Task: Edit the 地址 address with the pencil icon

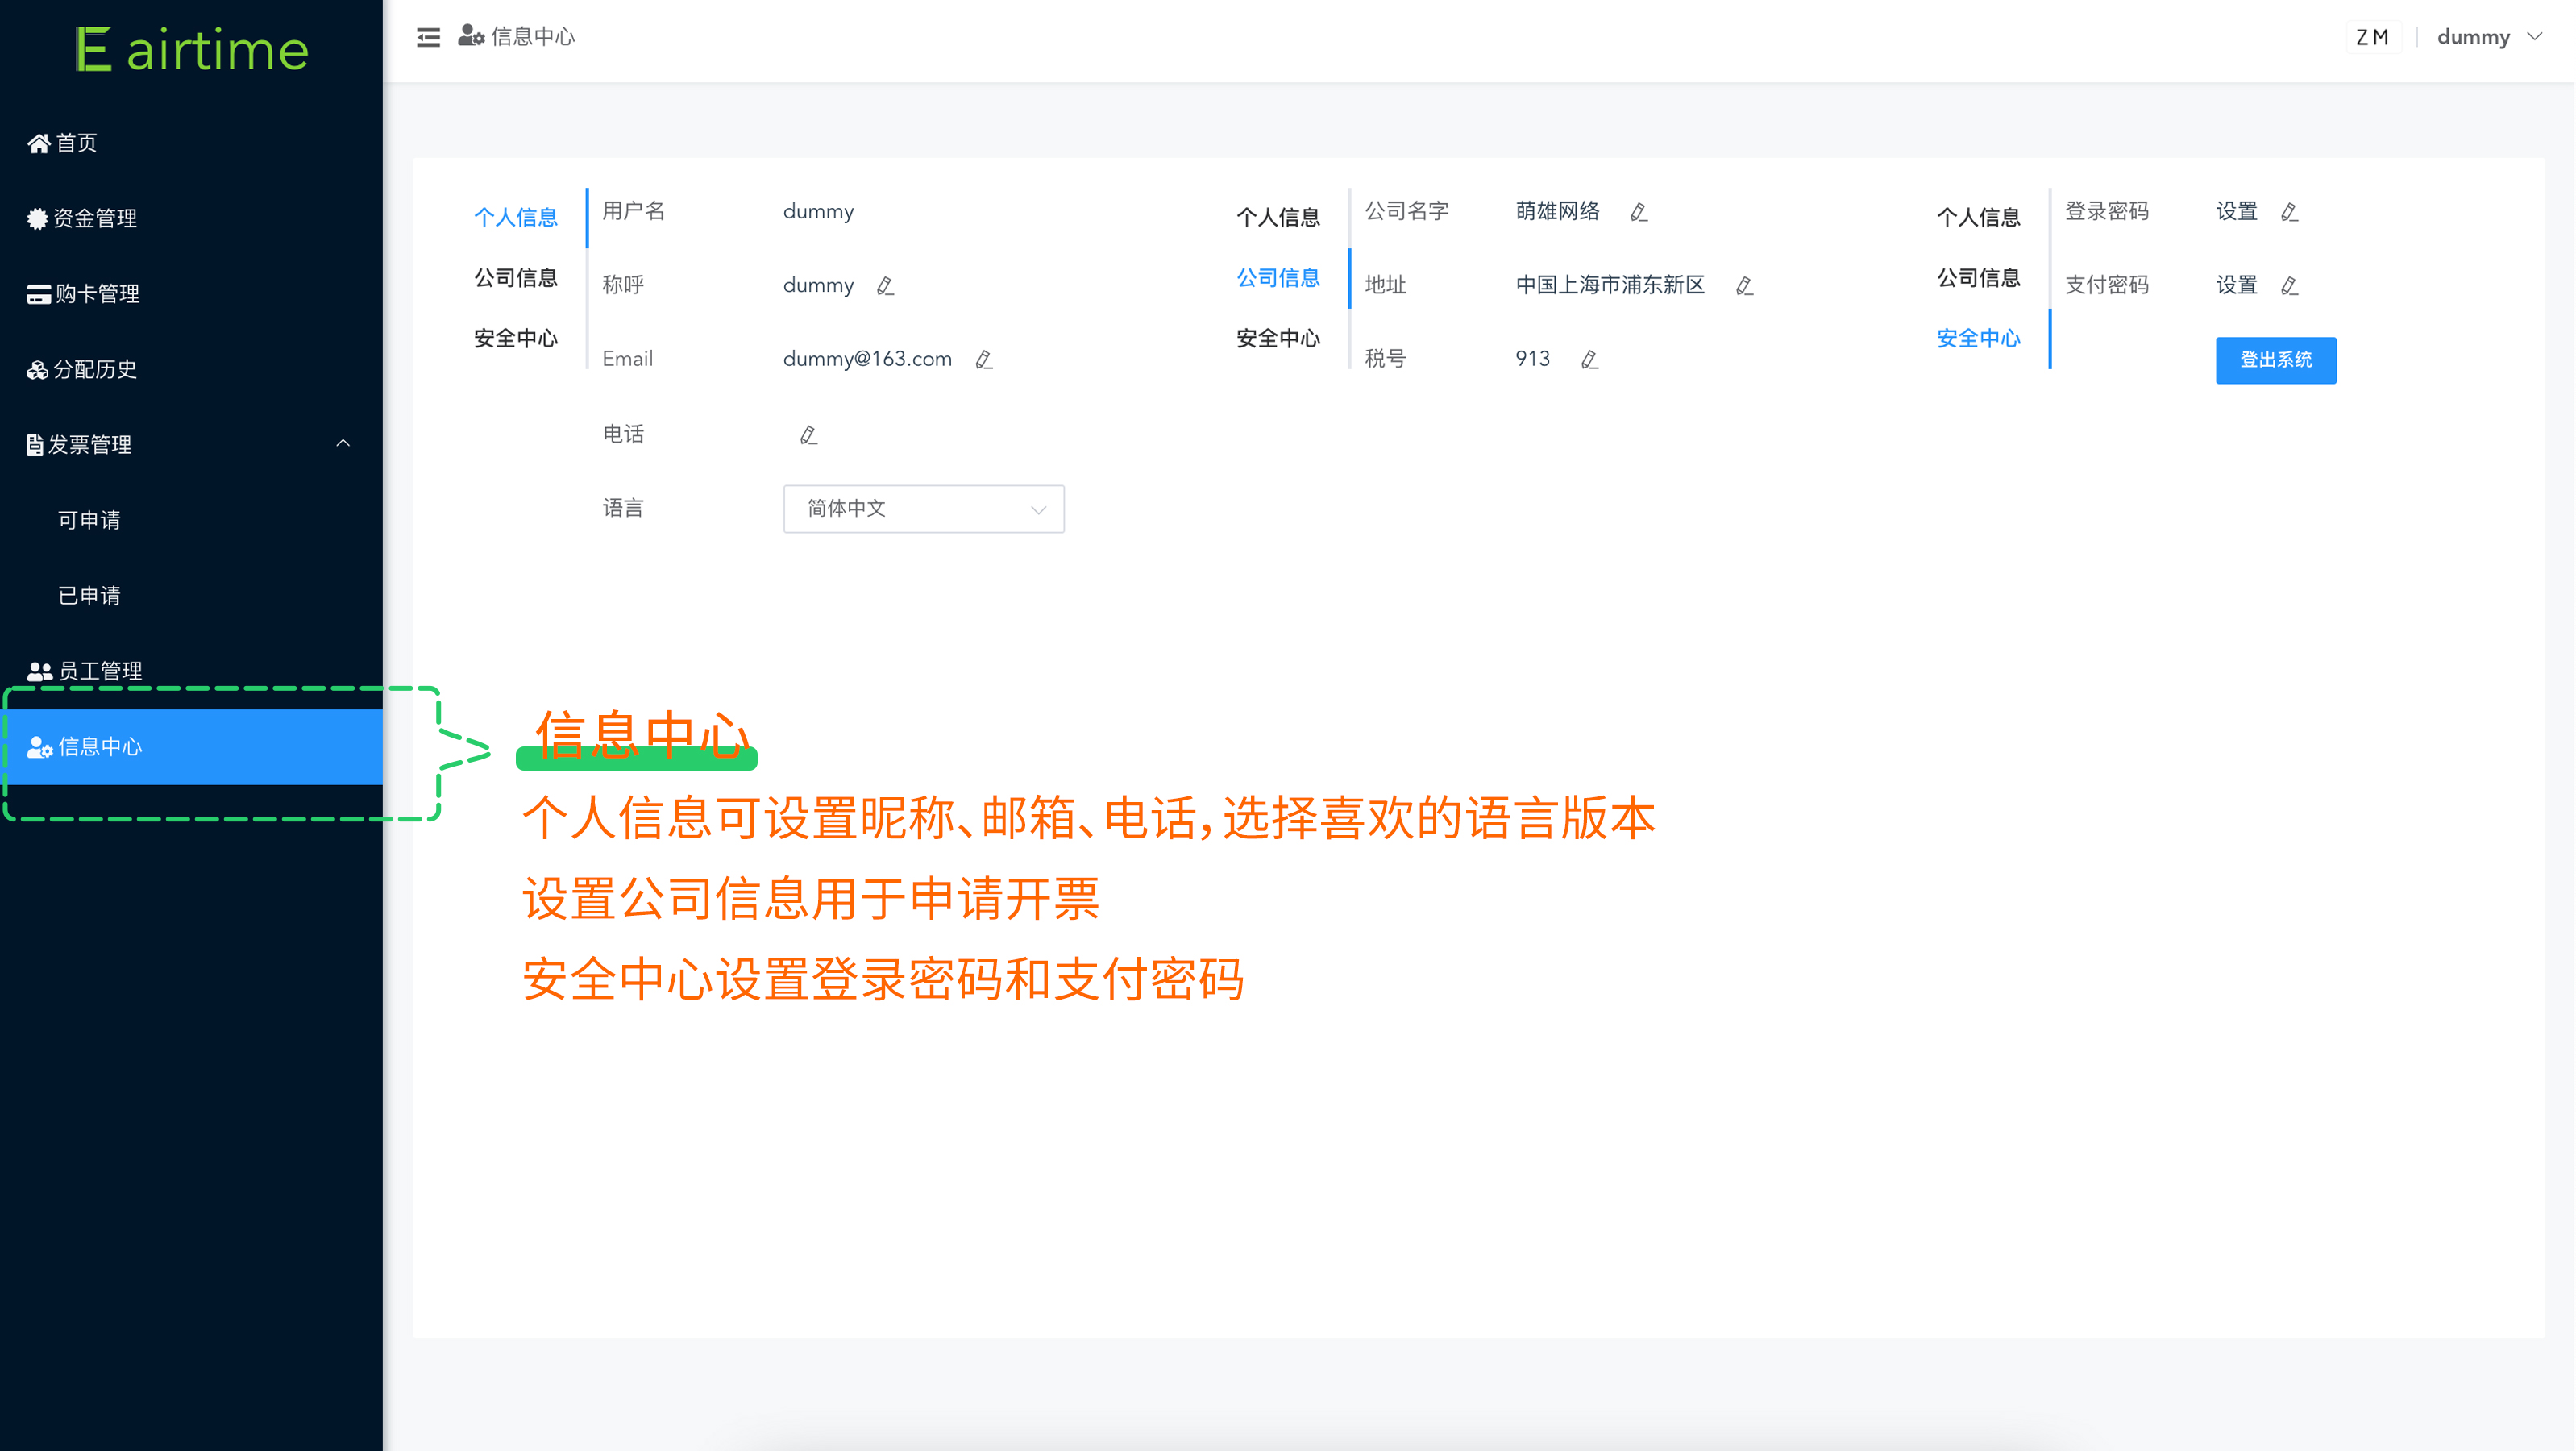Action: tap(1745, 286)
